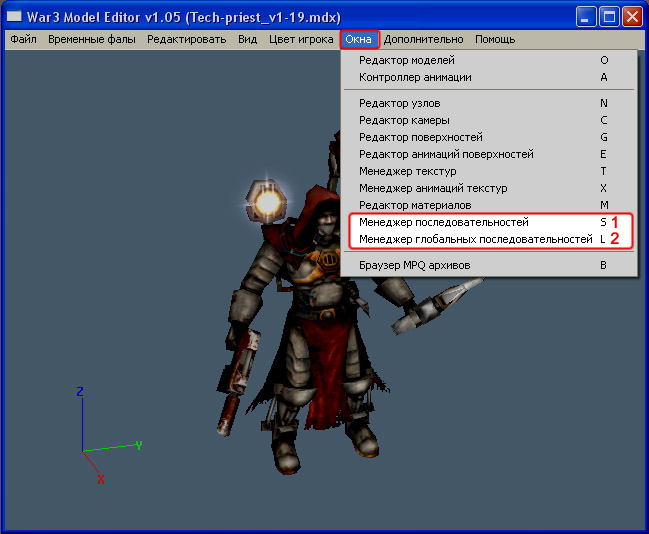The height and width of the screenshot is (534, 649).
Task: Open Менеджер глобальных последовательностей entry
Action: (489, 239)
